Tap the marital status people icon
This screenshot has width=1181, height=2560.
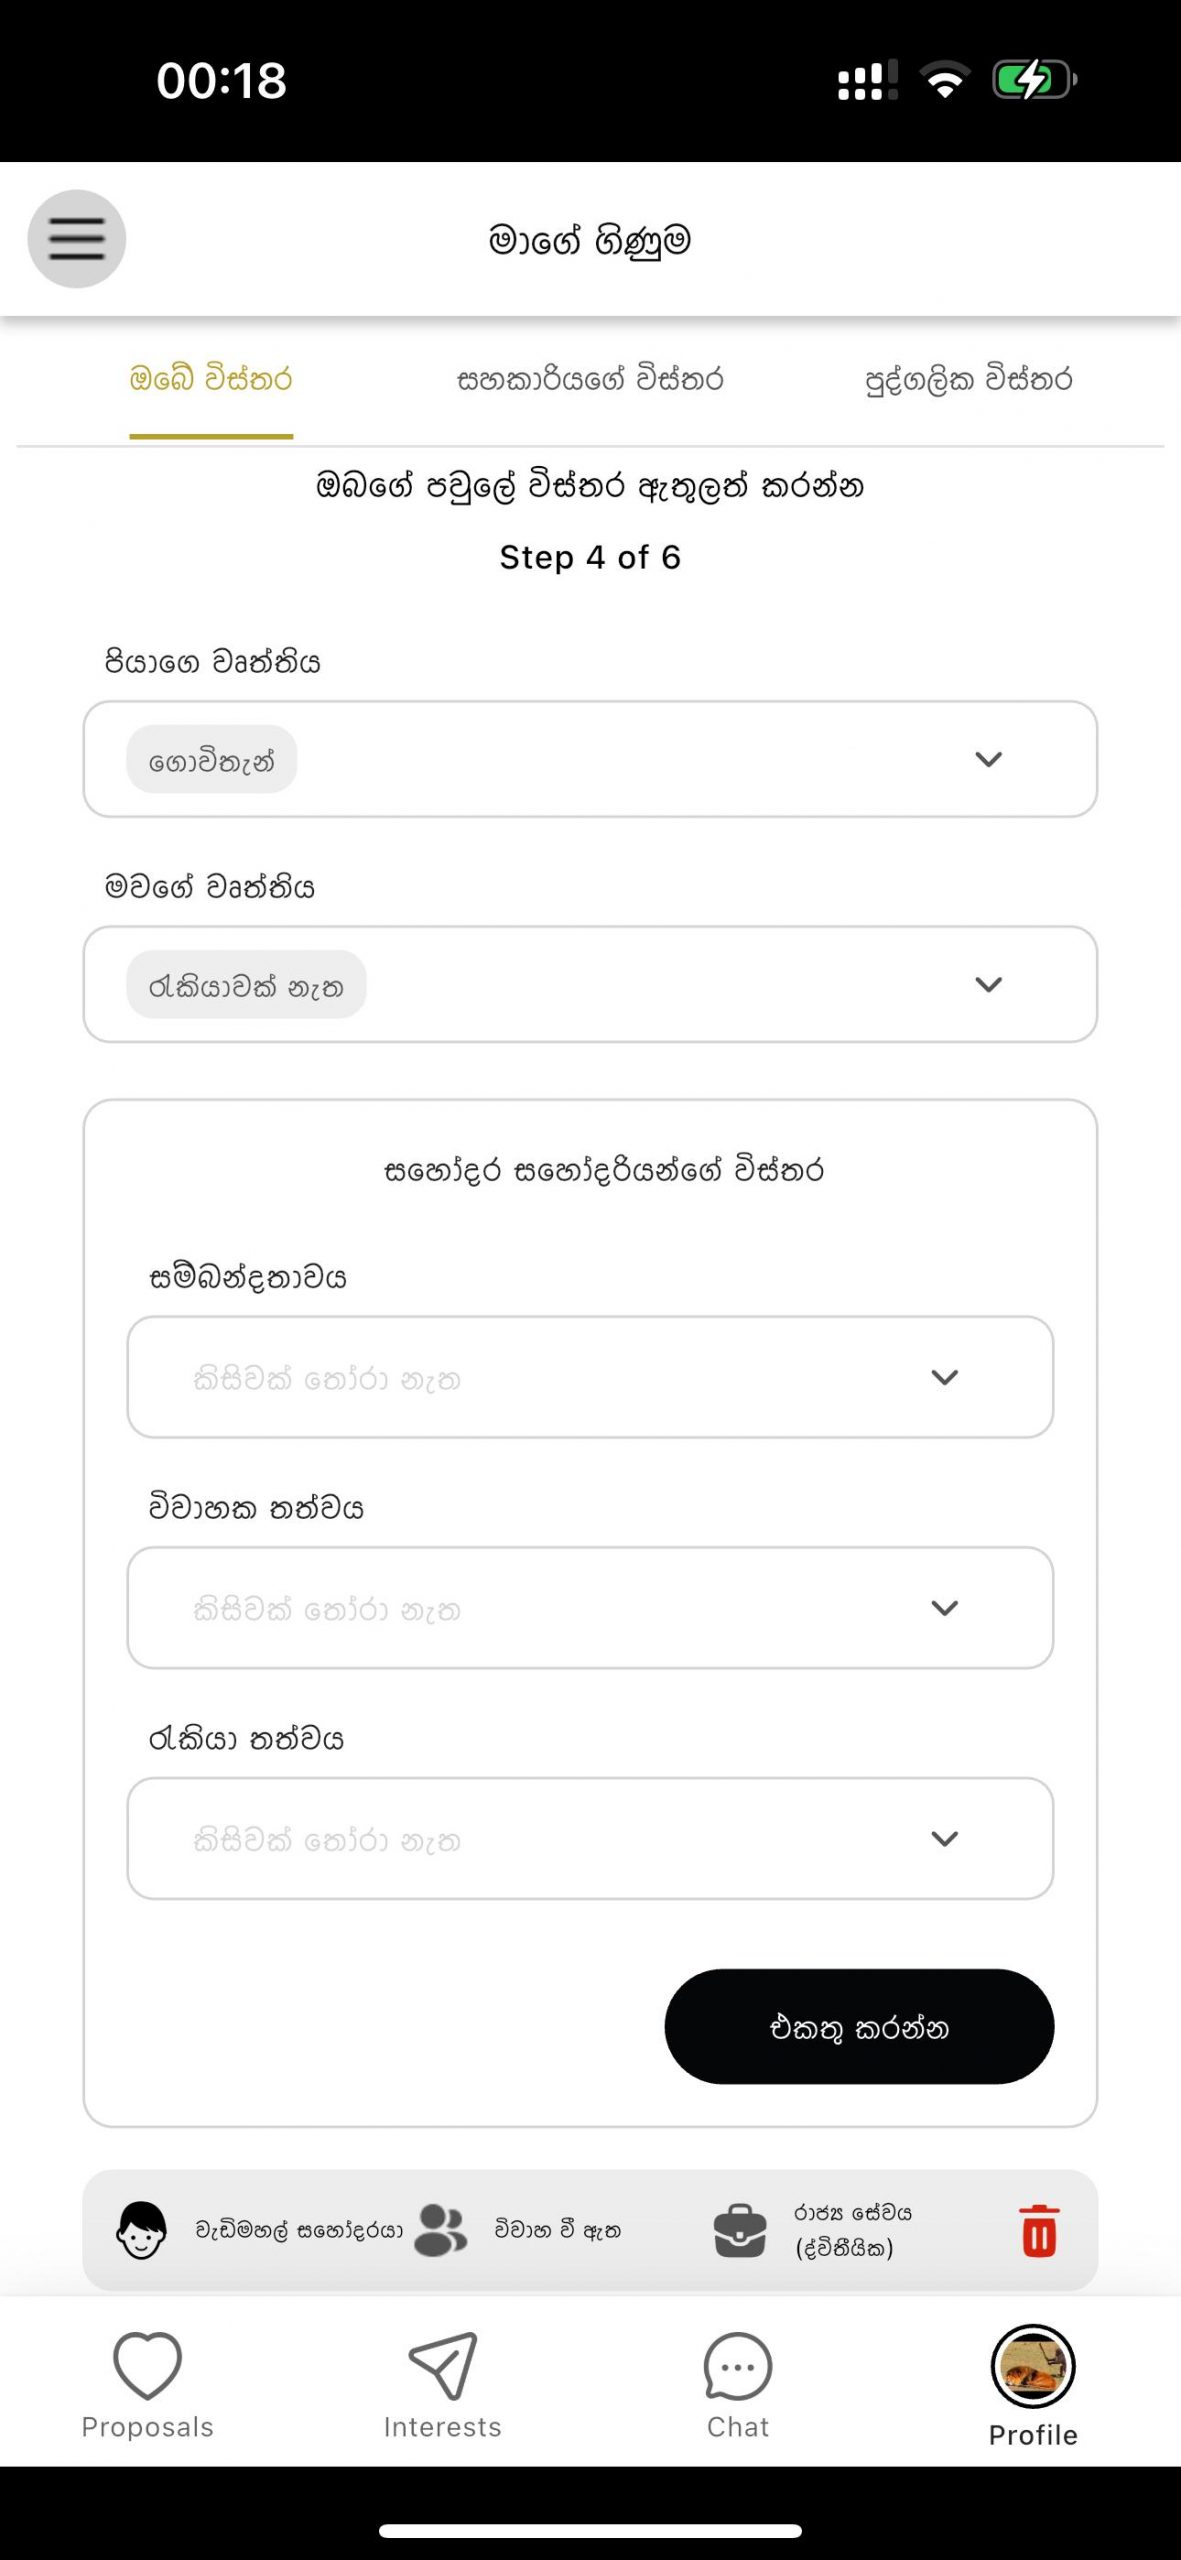click(x=441, y=2230)
